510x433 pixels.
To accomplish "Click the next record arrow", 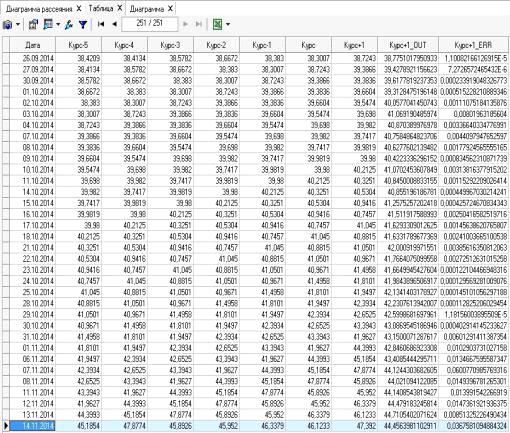I will pos(186,24).
